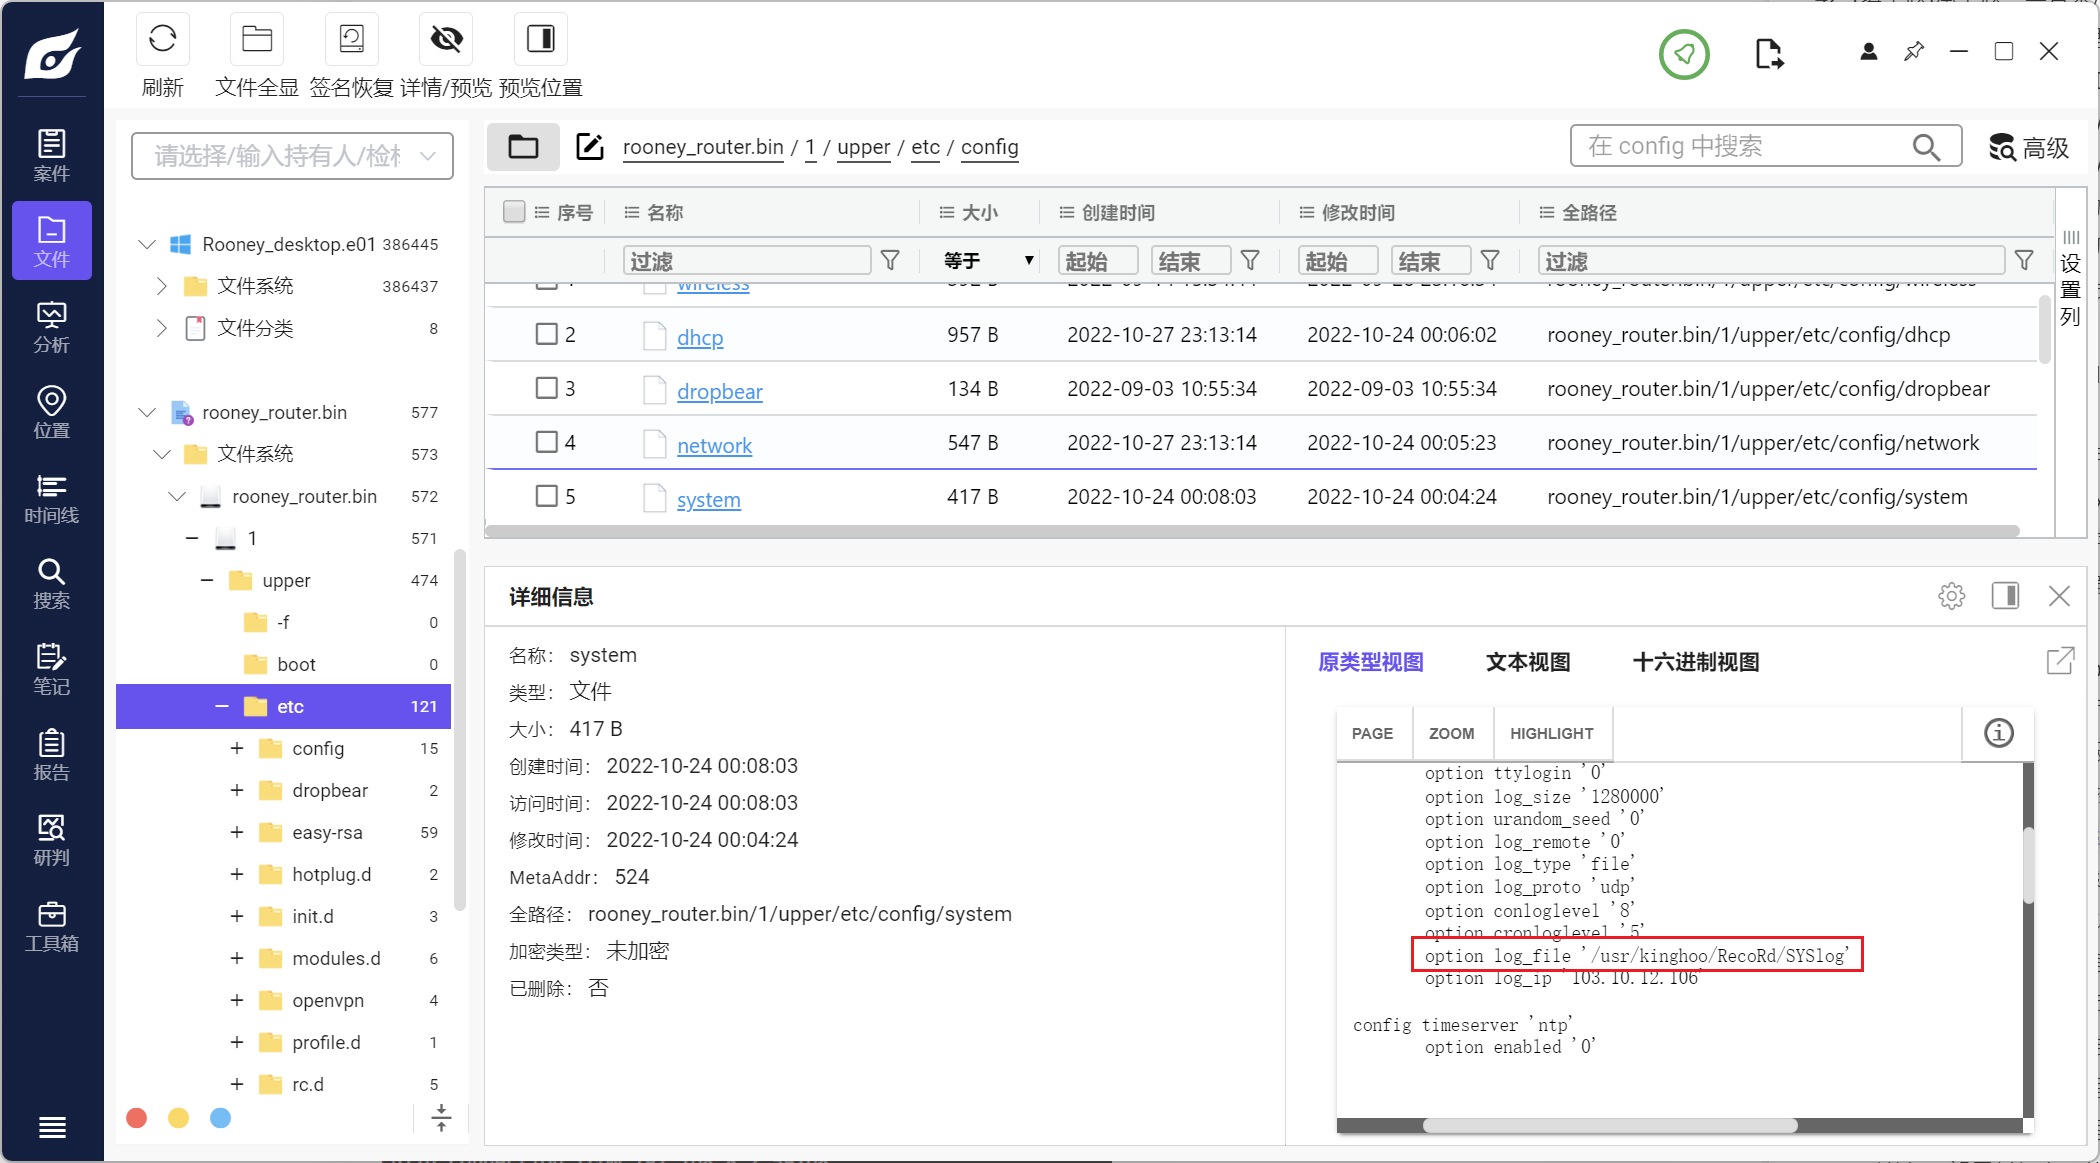Collapse the Rooney_desktop.e01 tree node

pyautogui.click(x=147, y=244)
